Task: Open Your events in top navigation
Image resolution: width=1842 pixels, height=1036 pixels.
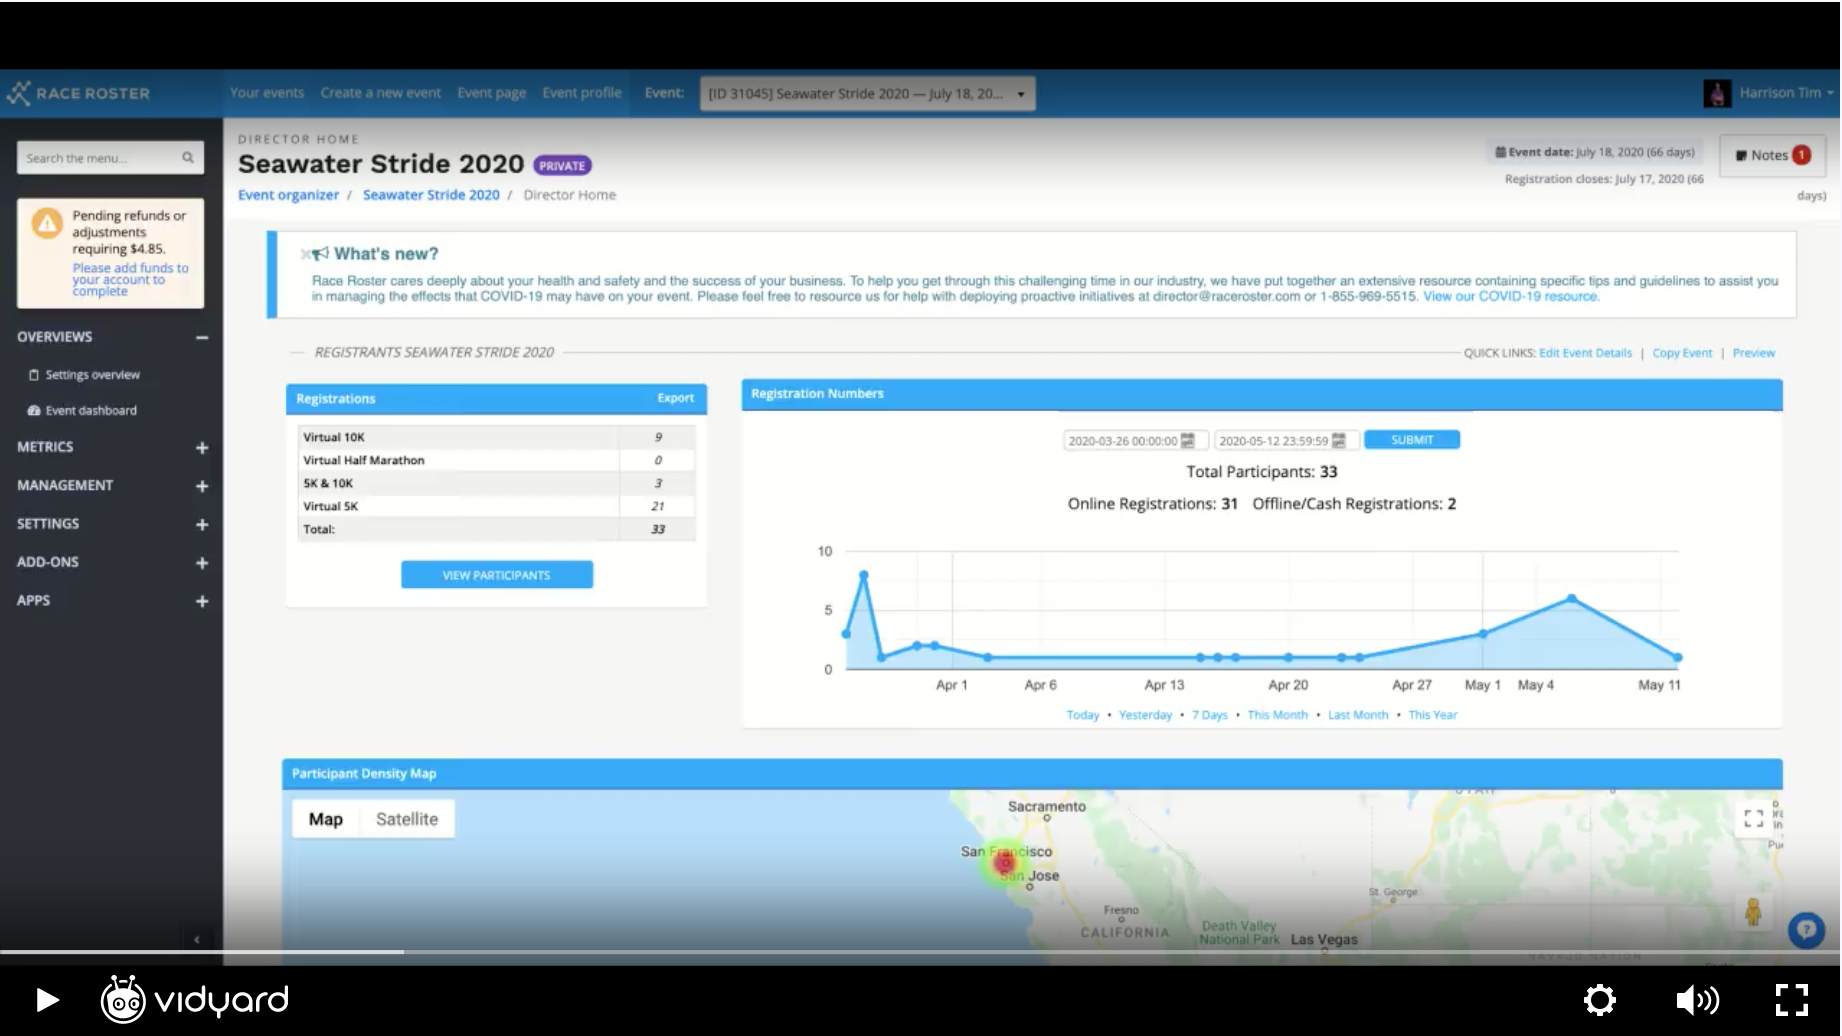Action: click(267, 93)
